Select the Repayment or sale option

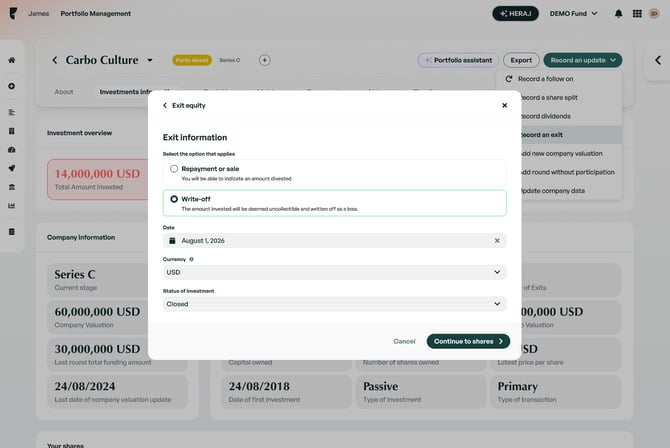coord(174,169)
